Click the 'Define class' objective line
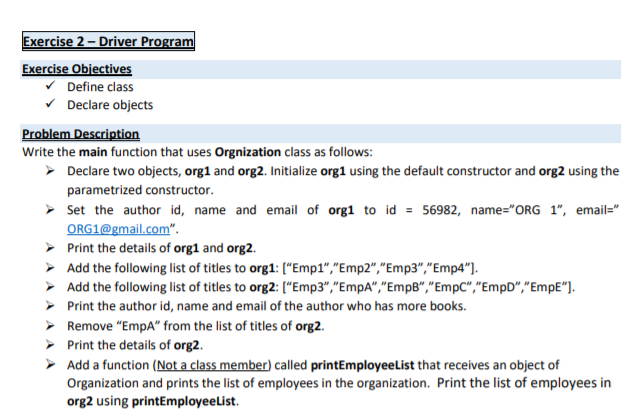 100,87
